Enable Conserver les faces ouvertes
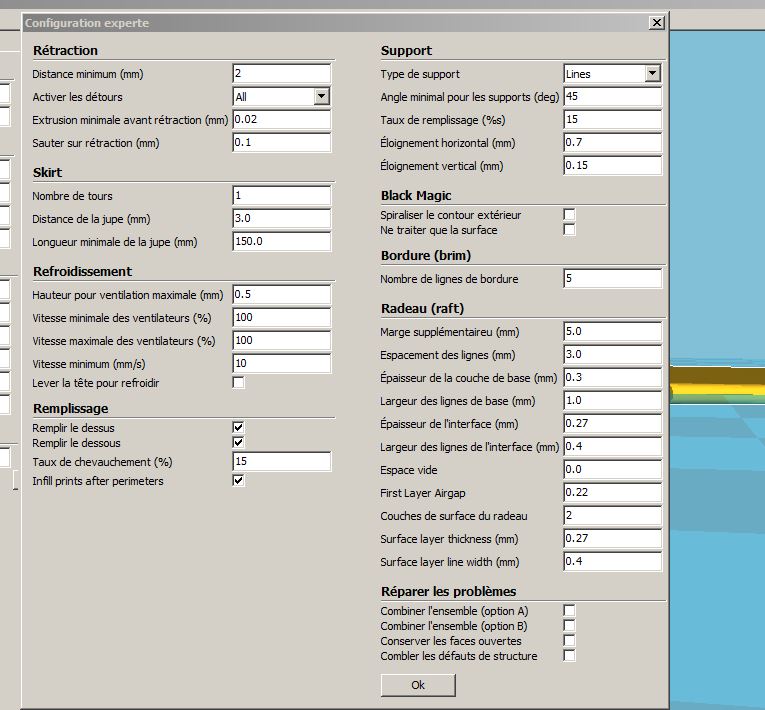Image resolution: width=765 pixels, height=710 pixels. coord(569,641)
